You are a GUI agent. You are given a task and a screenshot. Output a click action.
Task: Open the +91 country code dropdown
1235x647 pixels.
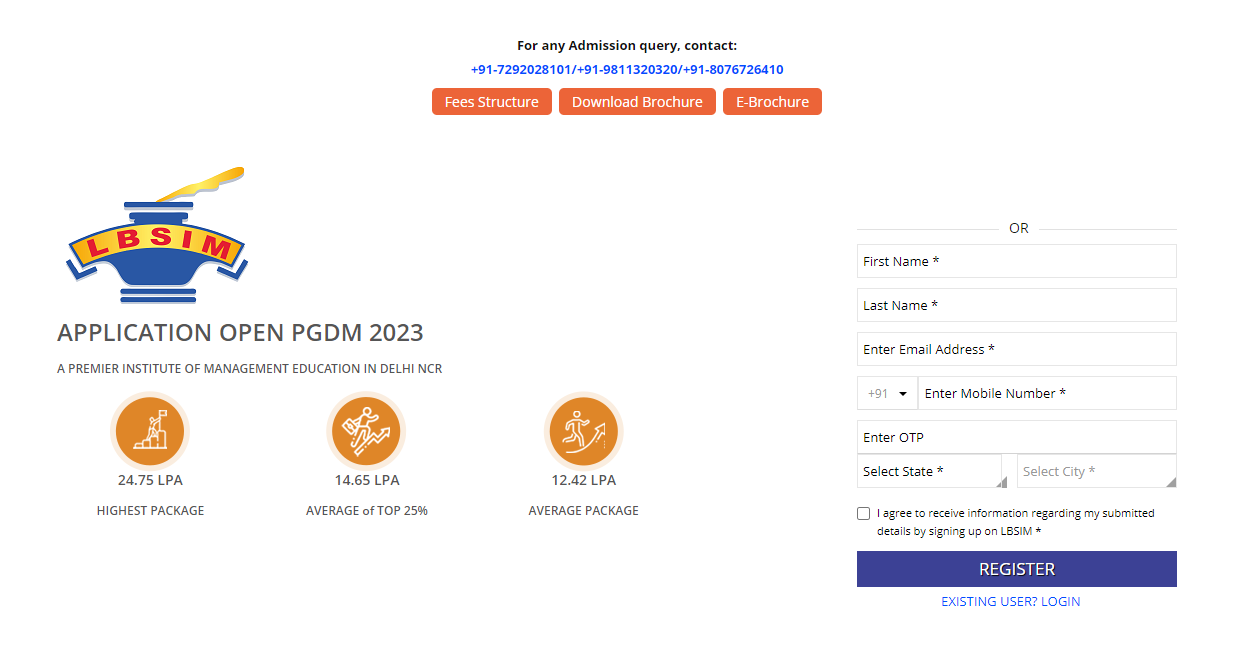[x=887, y=393]
